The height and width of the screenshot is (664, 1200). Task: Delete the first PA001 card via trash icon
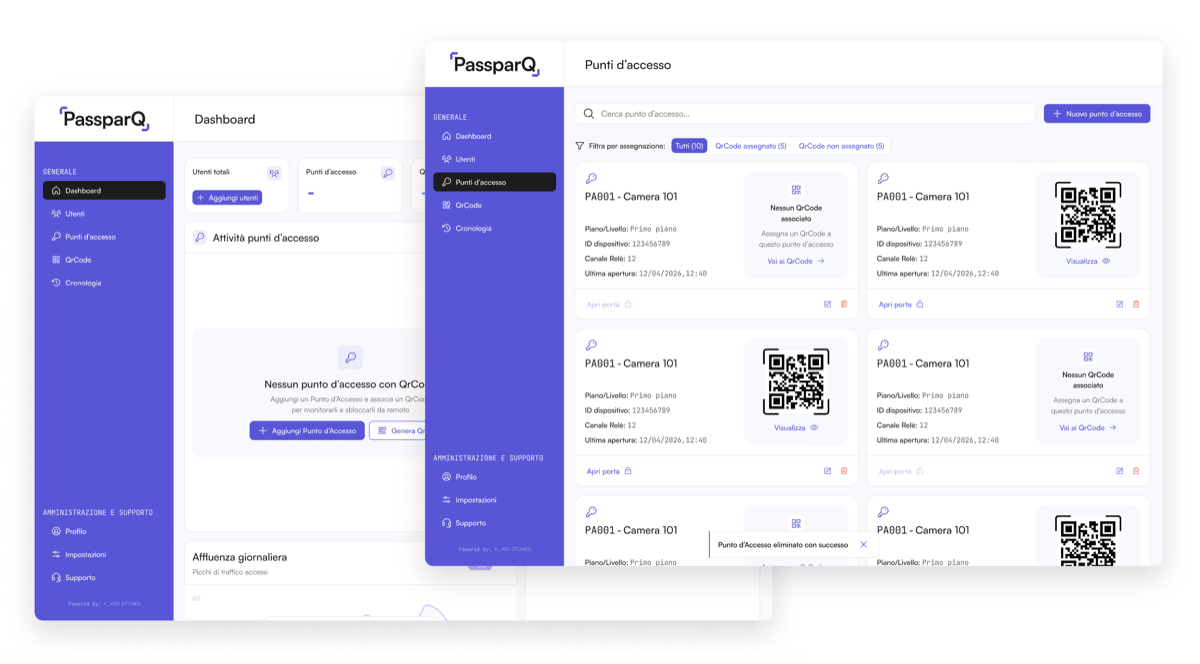click(844, 304)
